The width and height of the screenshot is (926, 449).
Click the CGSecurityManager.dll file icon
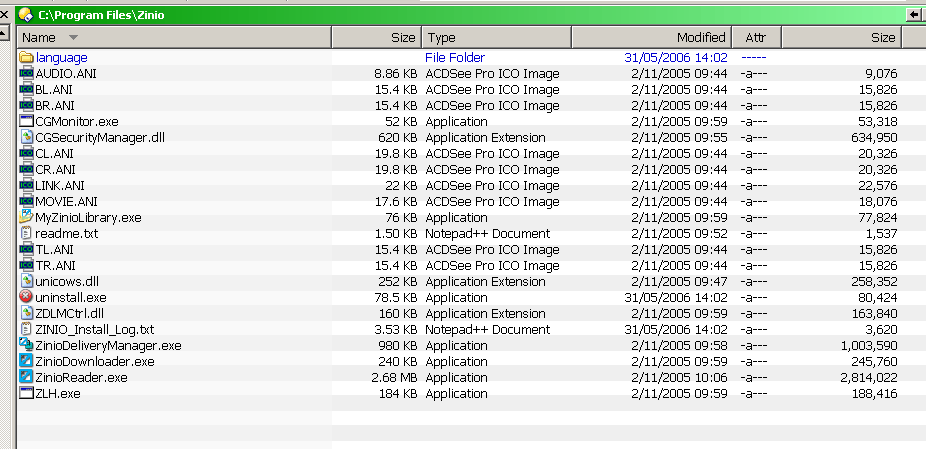pos(26,137)
